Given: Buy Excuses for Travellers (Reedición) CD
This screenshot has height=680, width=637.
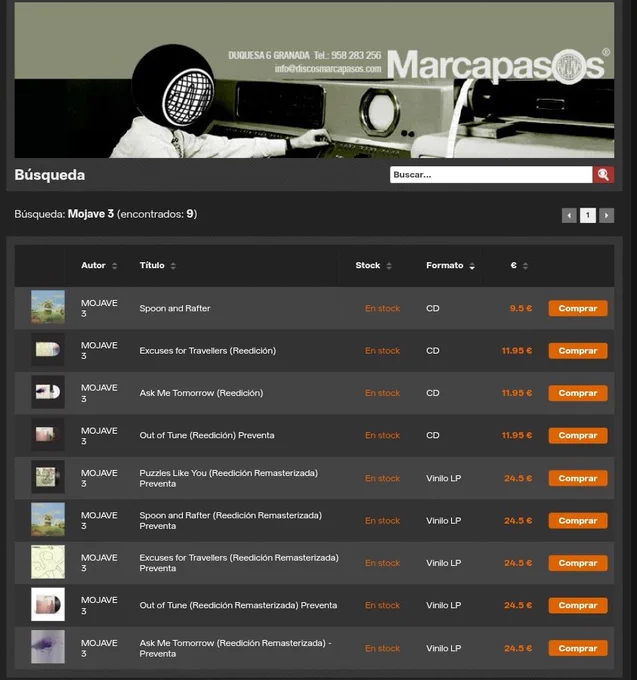Looking at the screenshot, I should pyautogui.click(x=578, y=351).
